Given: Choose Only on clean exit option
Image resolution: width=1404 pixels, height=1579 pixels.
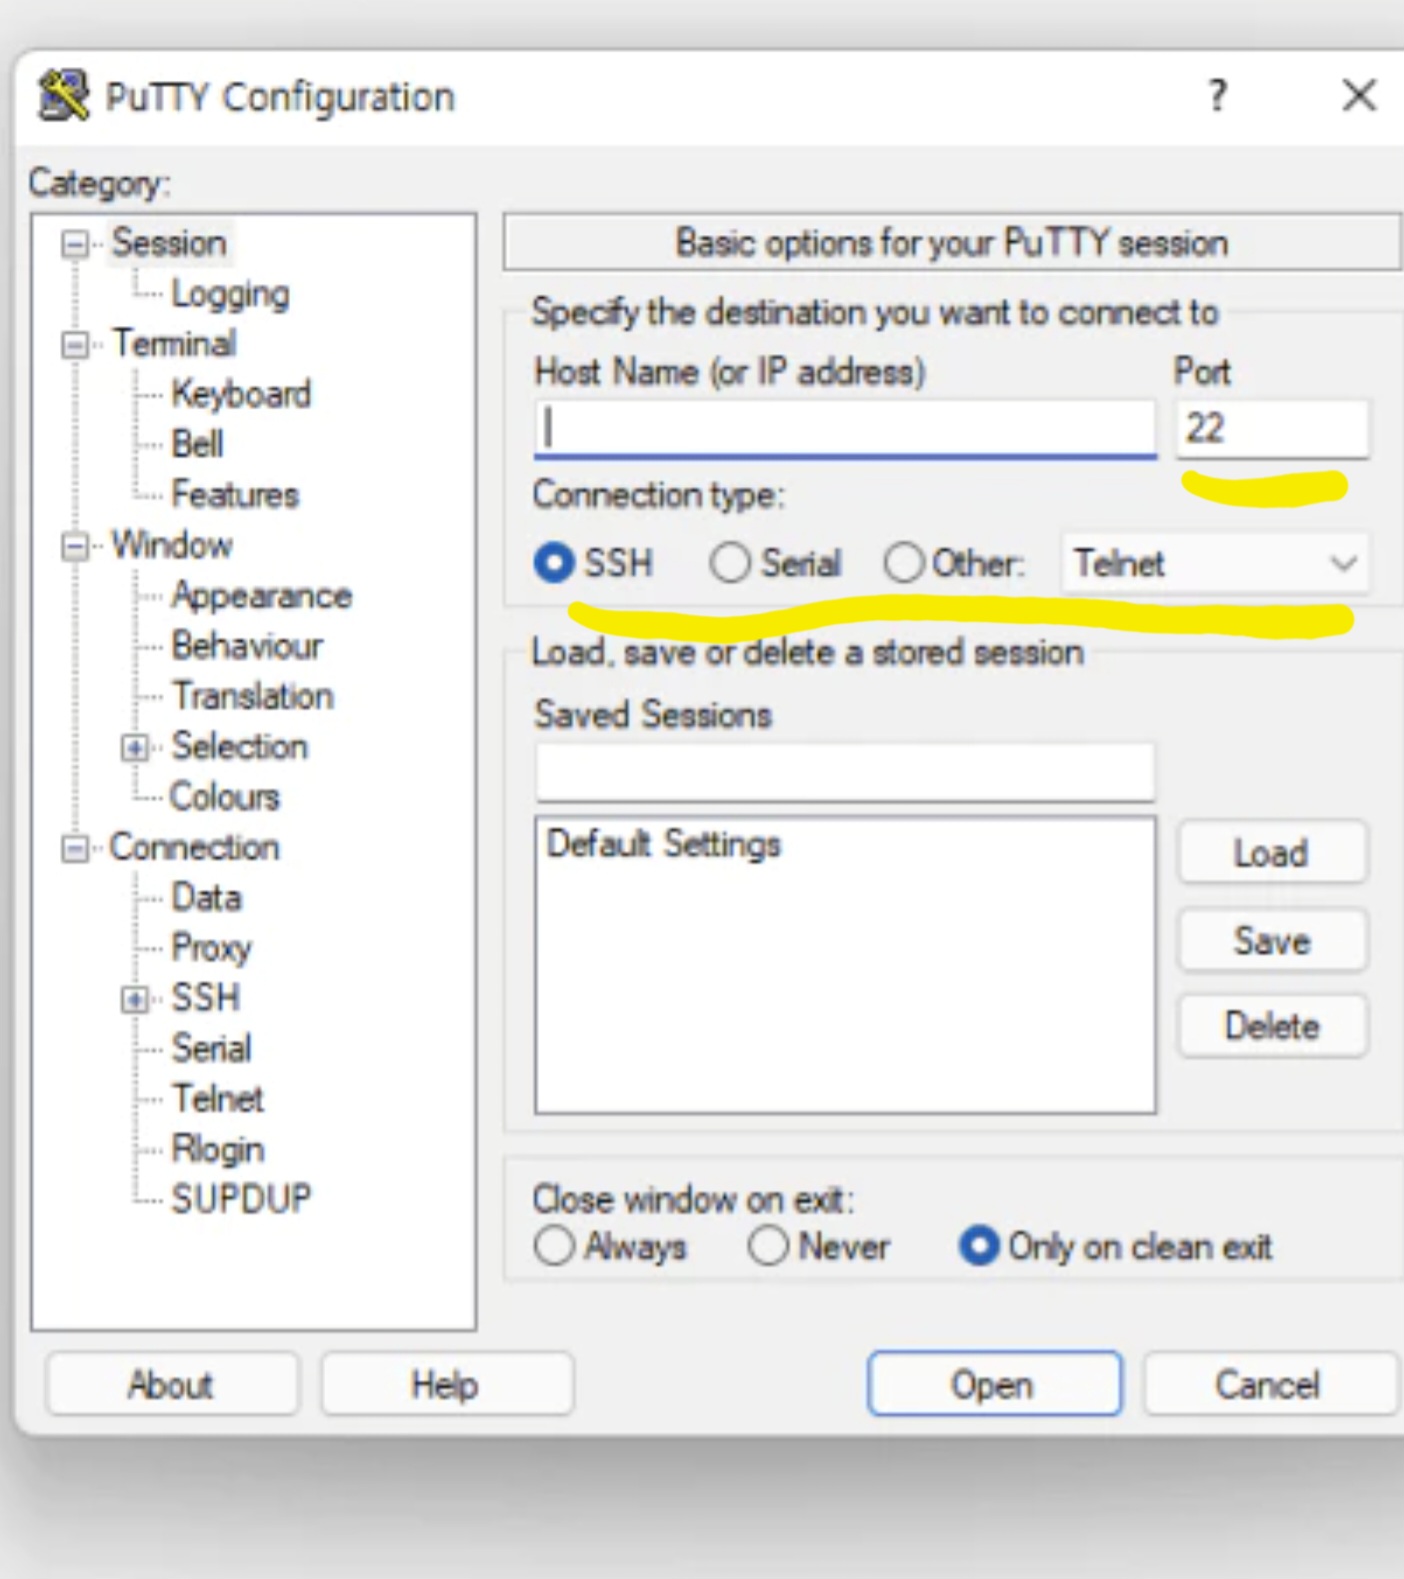Looking at the screenshot, I should 978,1247.
